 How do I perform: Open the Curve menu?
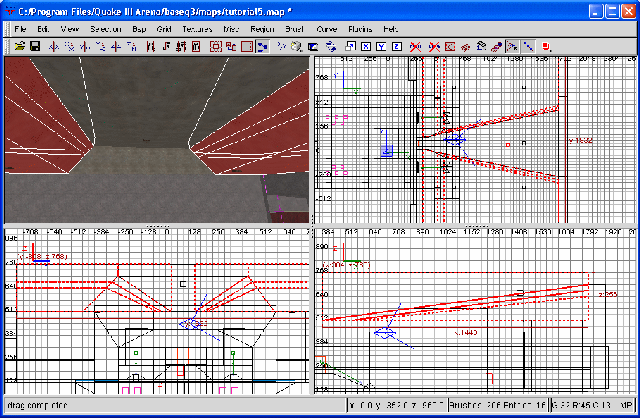pos(327,29)
